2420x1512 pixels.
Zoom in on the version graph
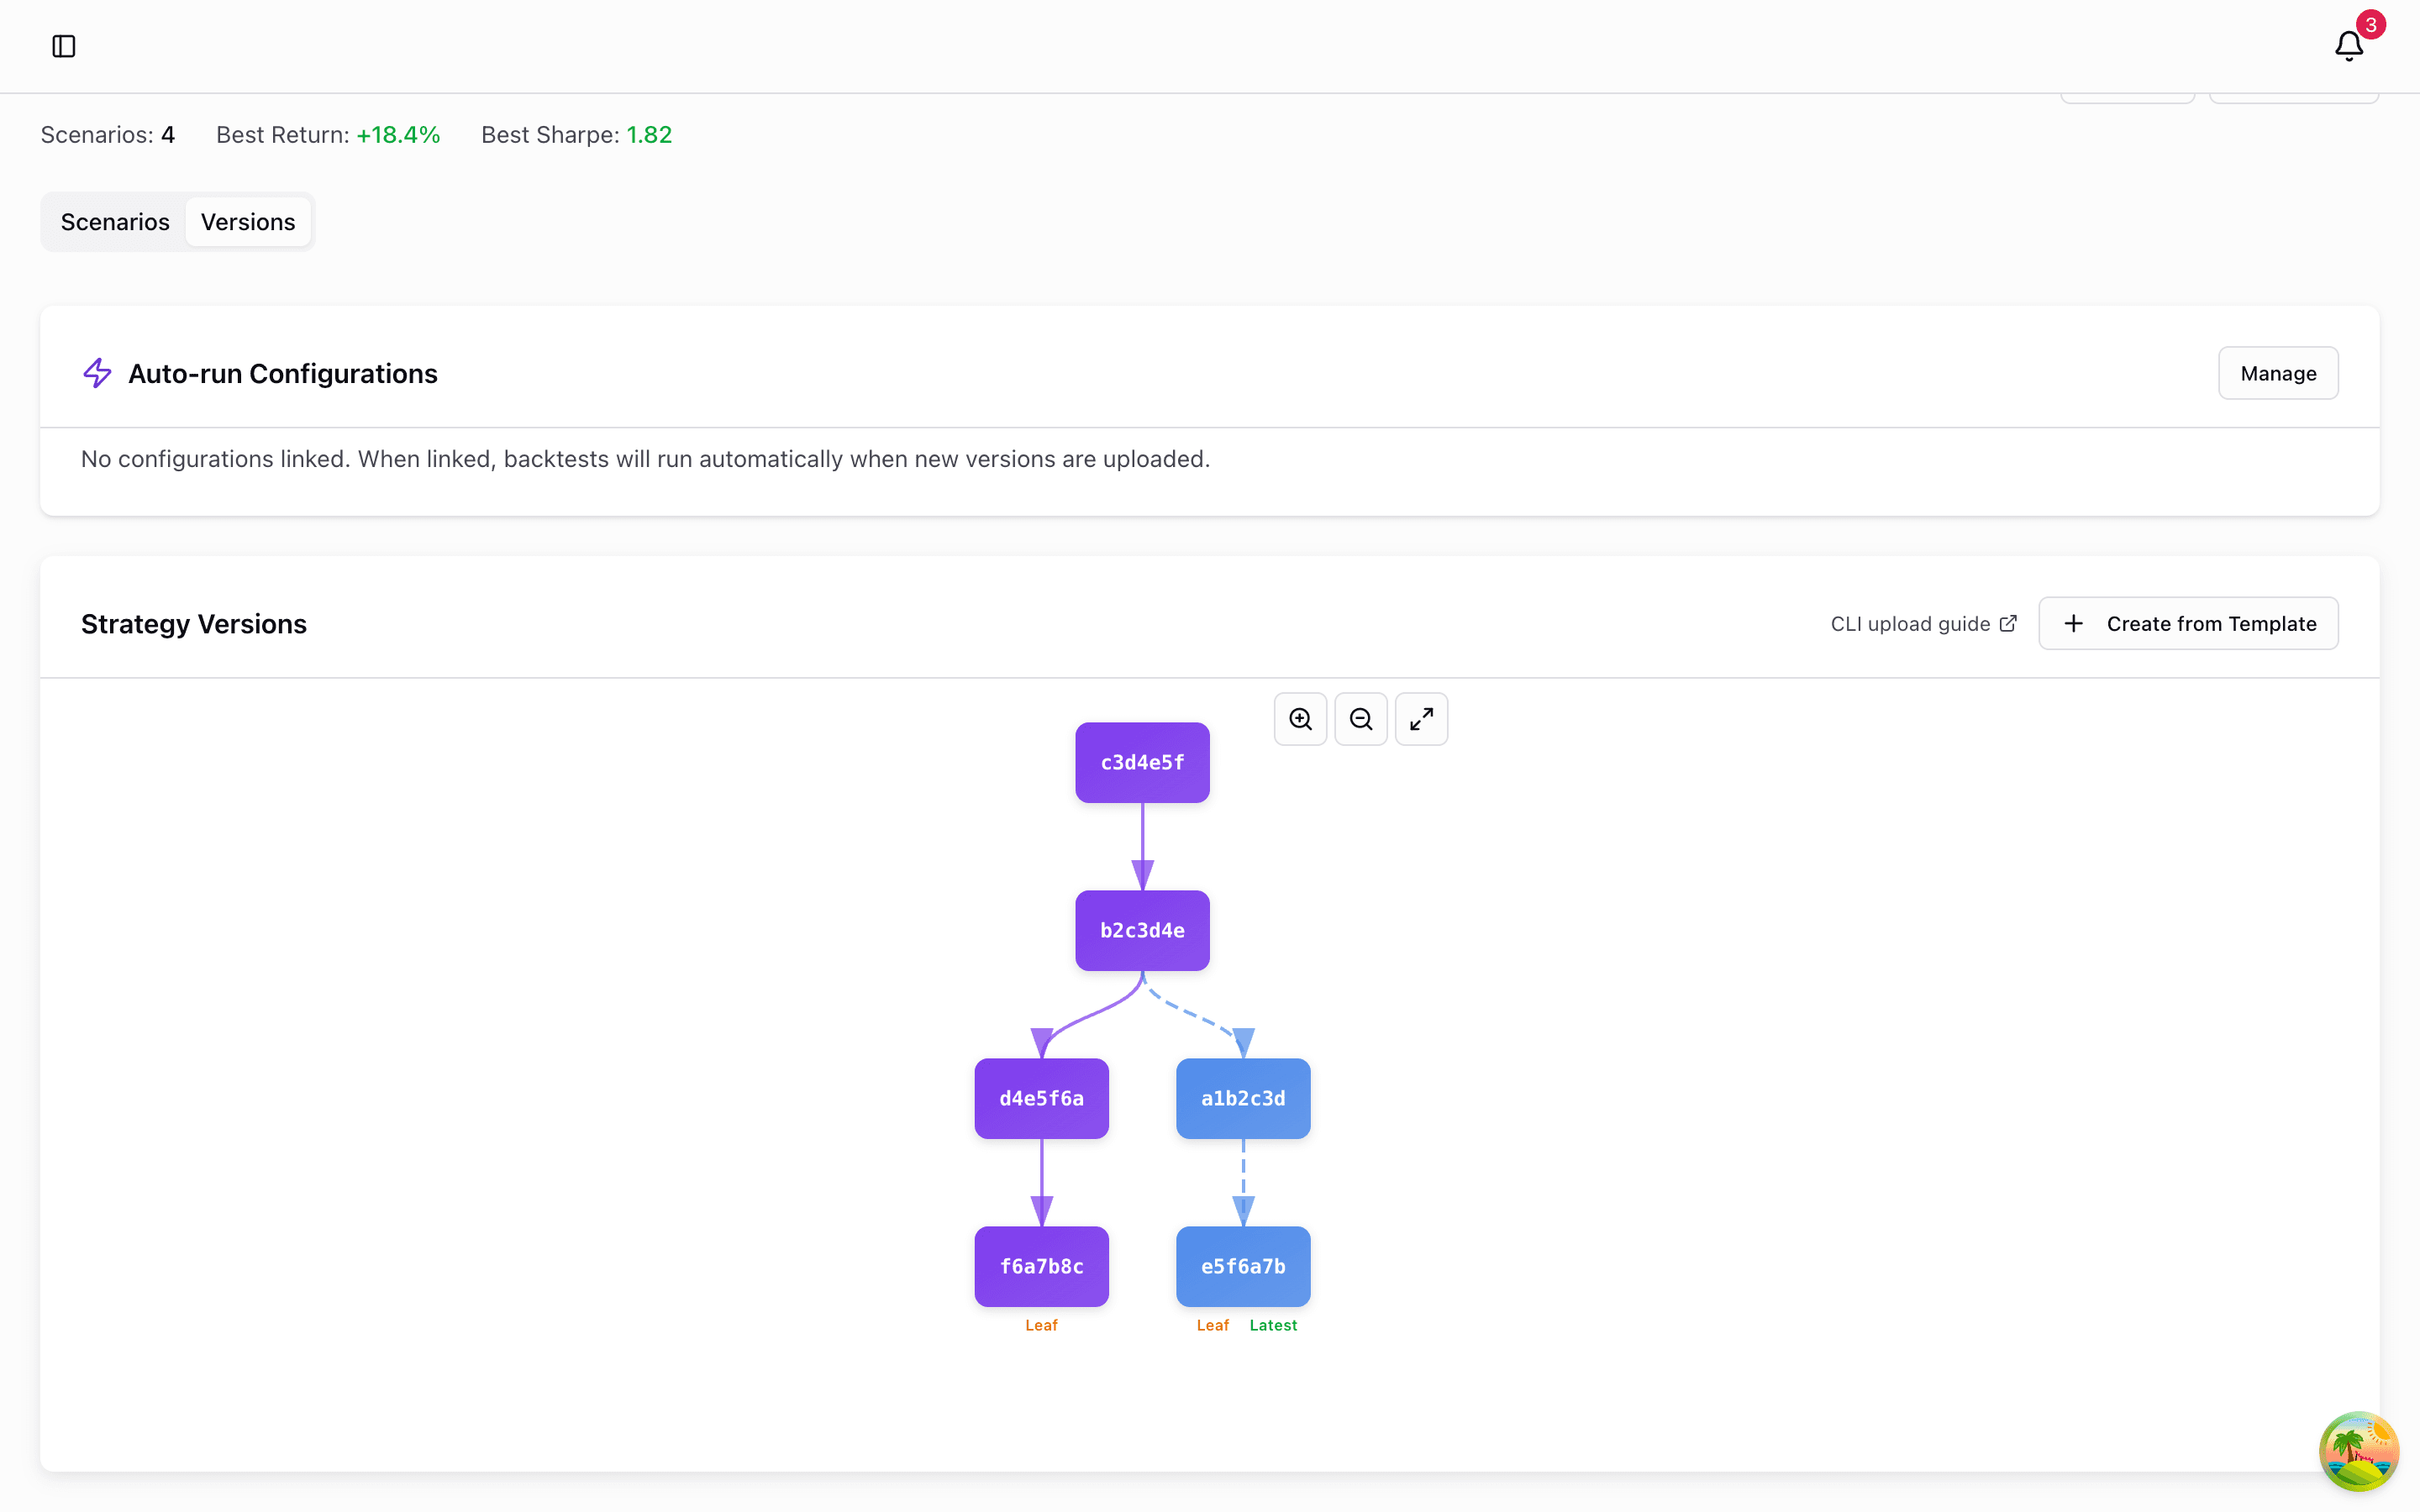pos(1299,718)
